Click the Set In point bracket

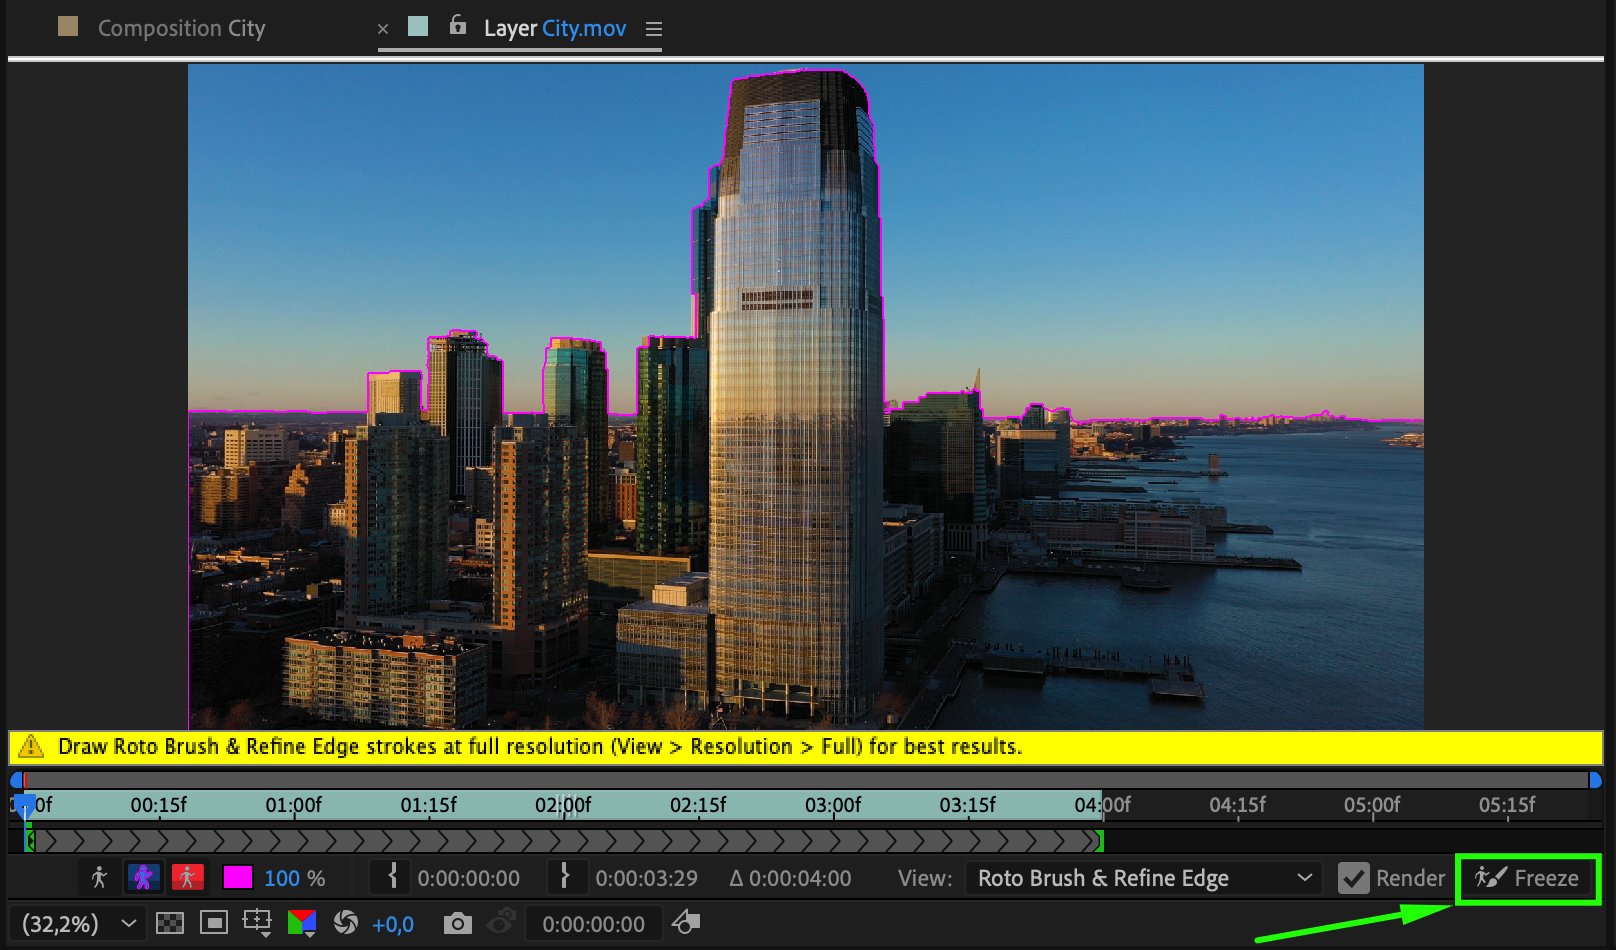(392, 878)
